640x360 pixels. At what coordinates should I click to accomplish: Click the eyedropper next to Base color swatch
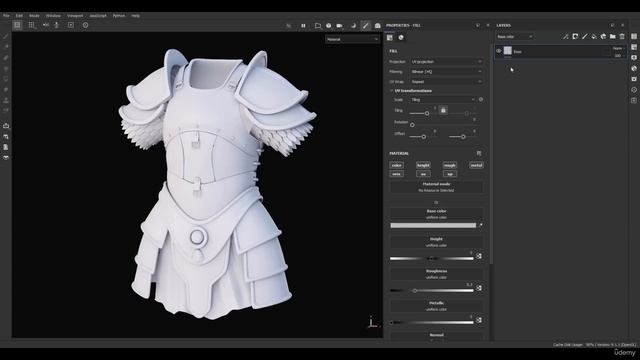click(480, 225)
